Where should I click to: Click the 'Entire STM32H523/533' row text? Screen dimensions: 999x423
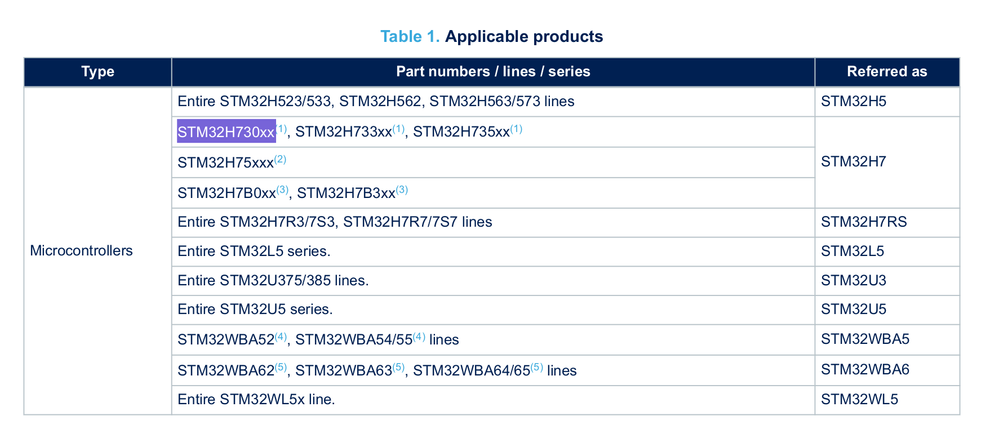[376, 101]
